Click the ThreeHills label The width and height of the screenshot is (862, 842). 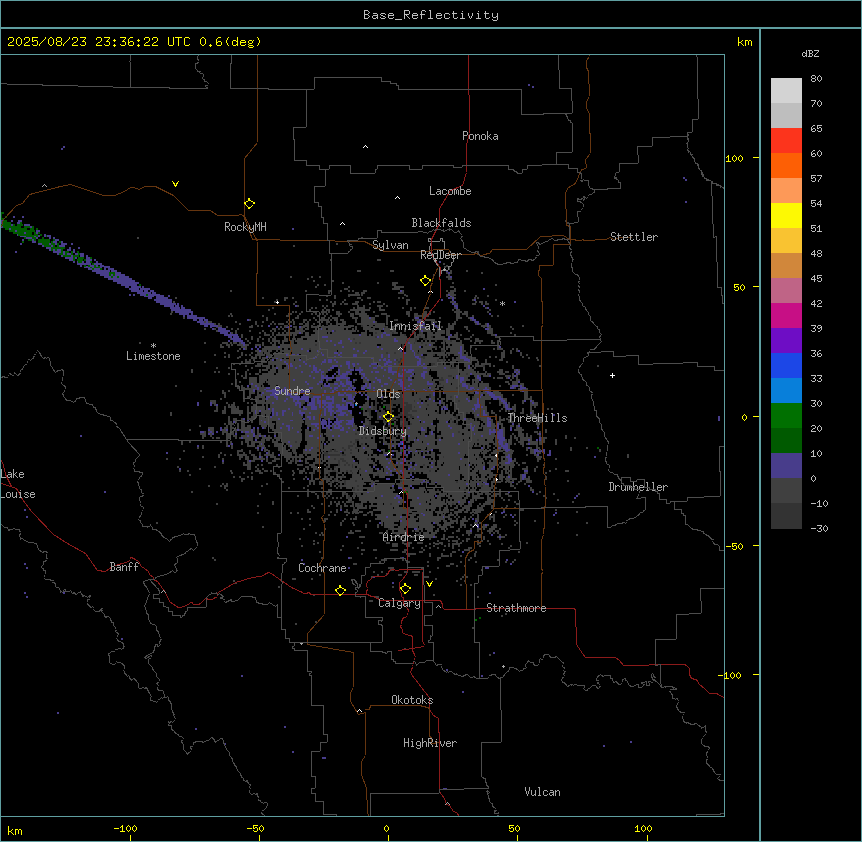pos(537,418)
